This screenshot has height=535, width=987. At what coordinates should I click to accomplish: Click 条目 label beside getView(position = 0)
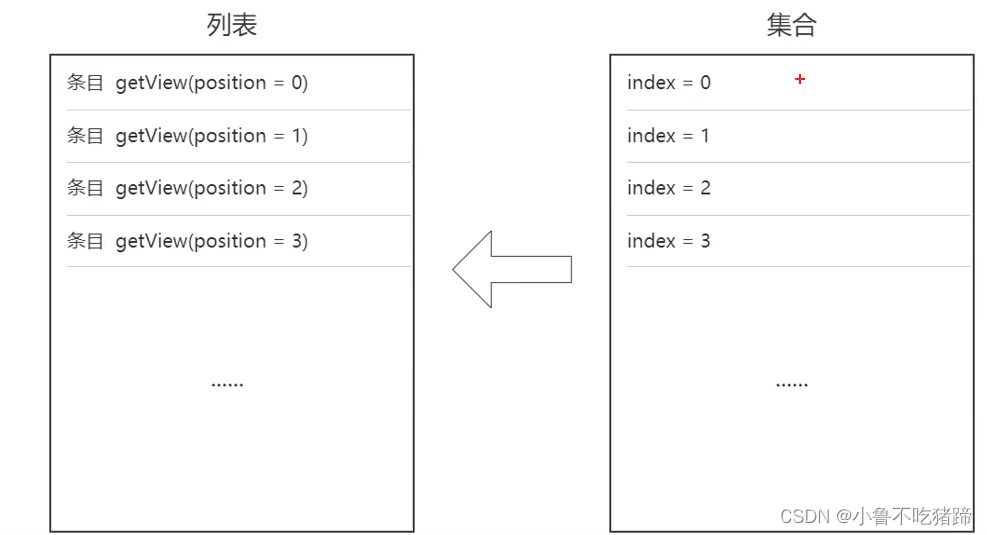pos(85,83)
